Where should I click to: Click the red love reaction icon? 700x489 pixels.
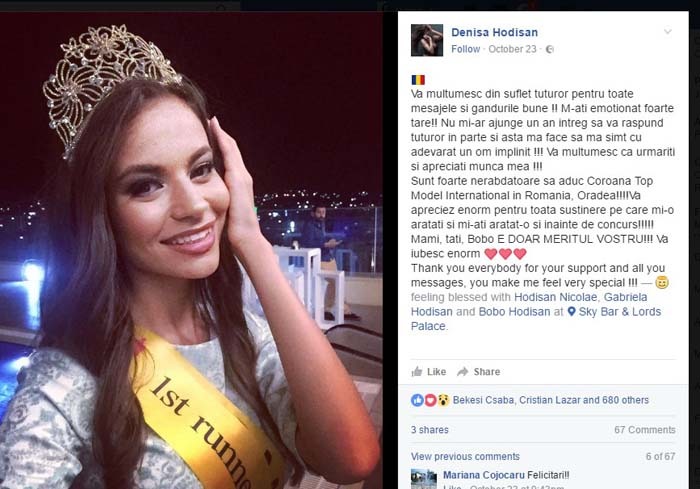pos(430,400)
